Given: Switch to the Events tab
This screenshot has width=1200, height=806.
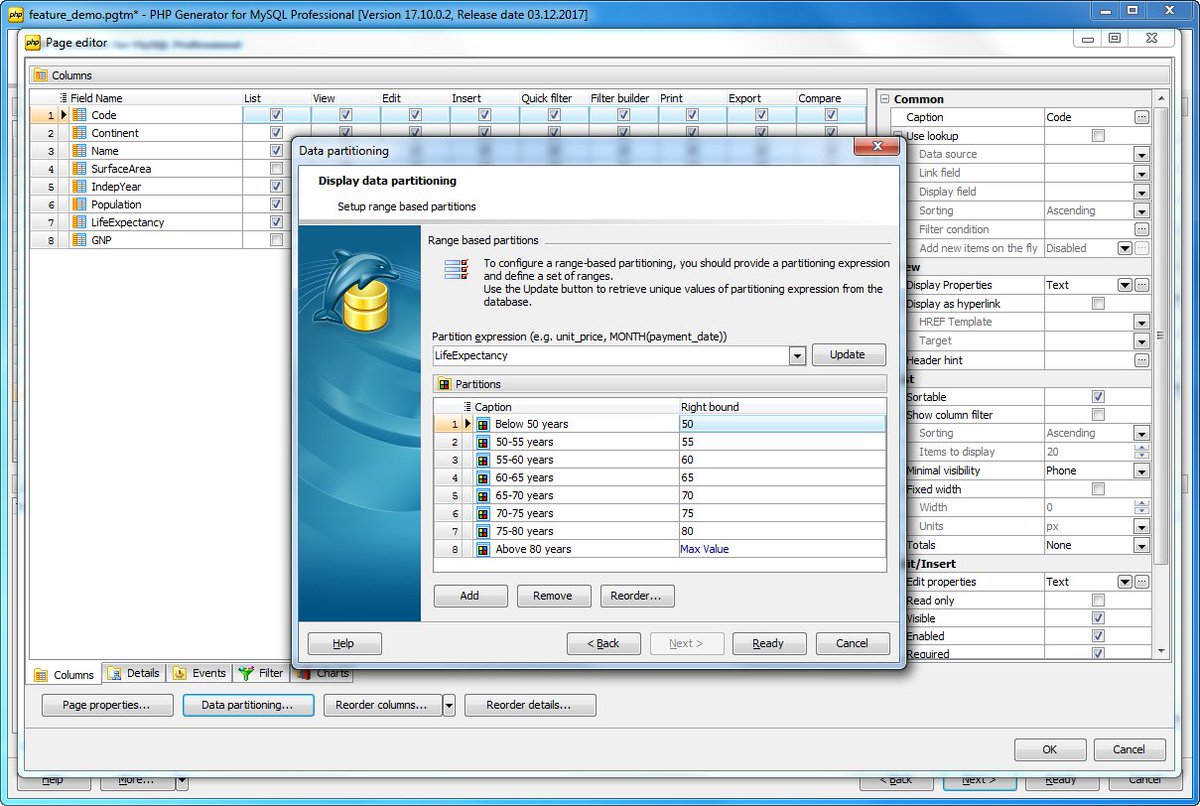Looking at the screenshot, I should tap(199, 673).
